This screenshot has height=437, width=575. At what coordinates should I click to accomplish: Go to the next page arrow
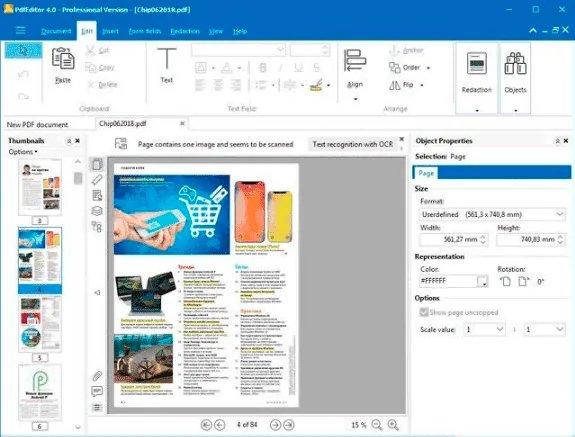point(275,425)
